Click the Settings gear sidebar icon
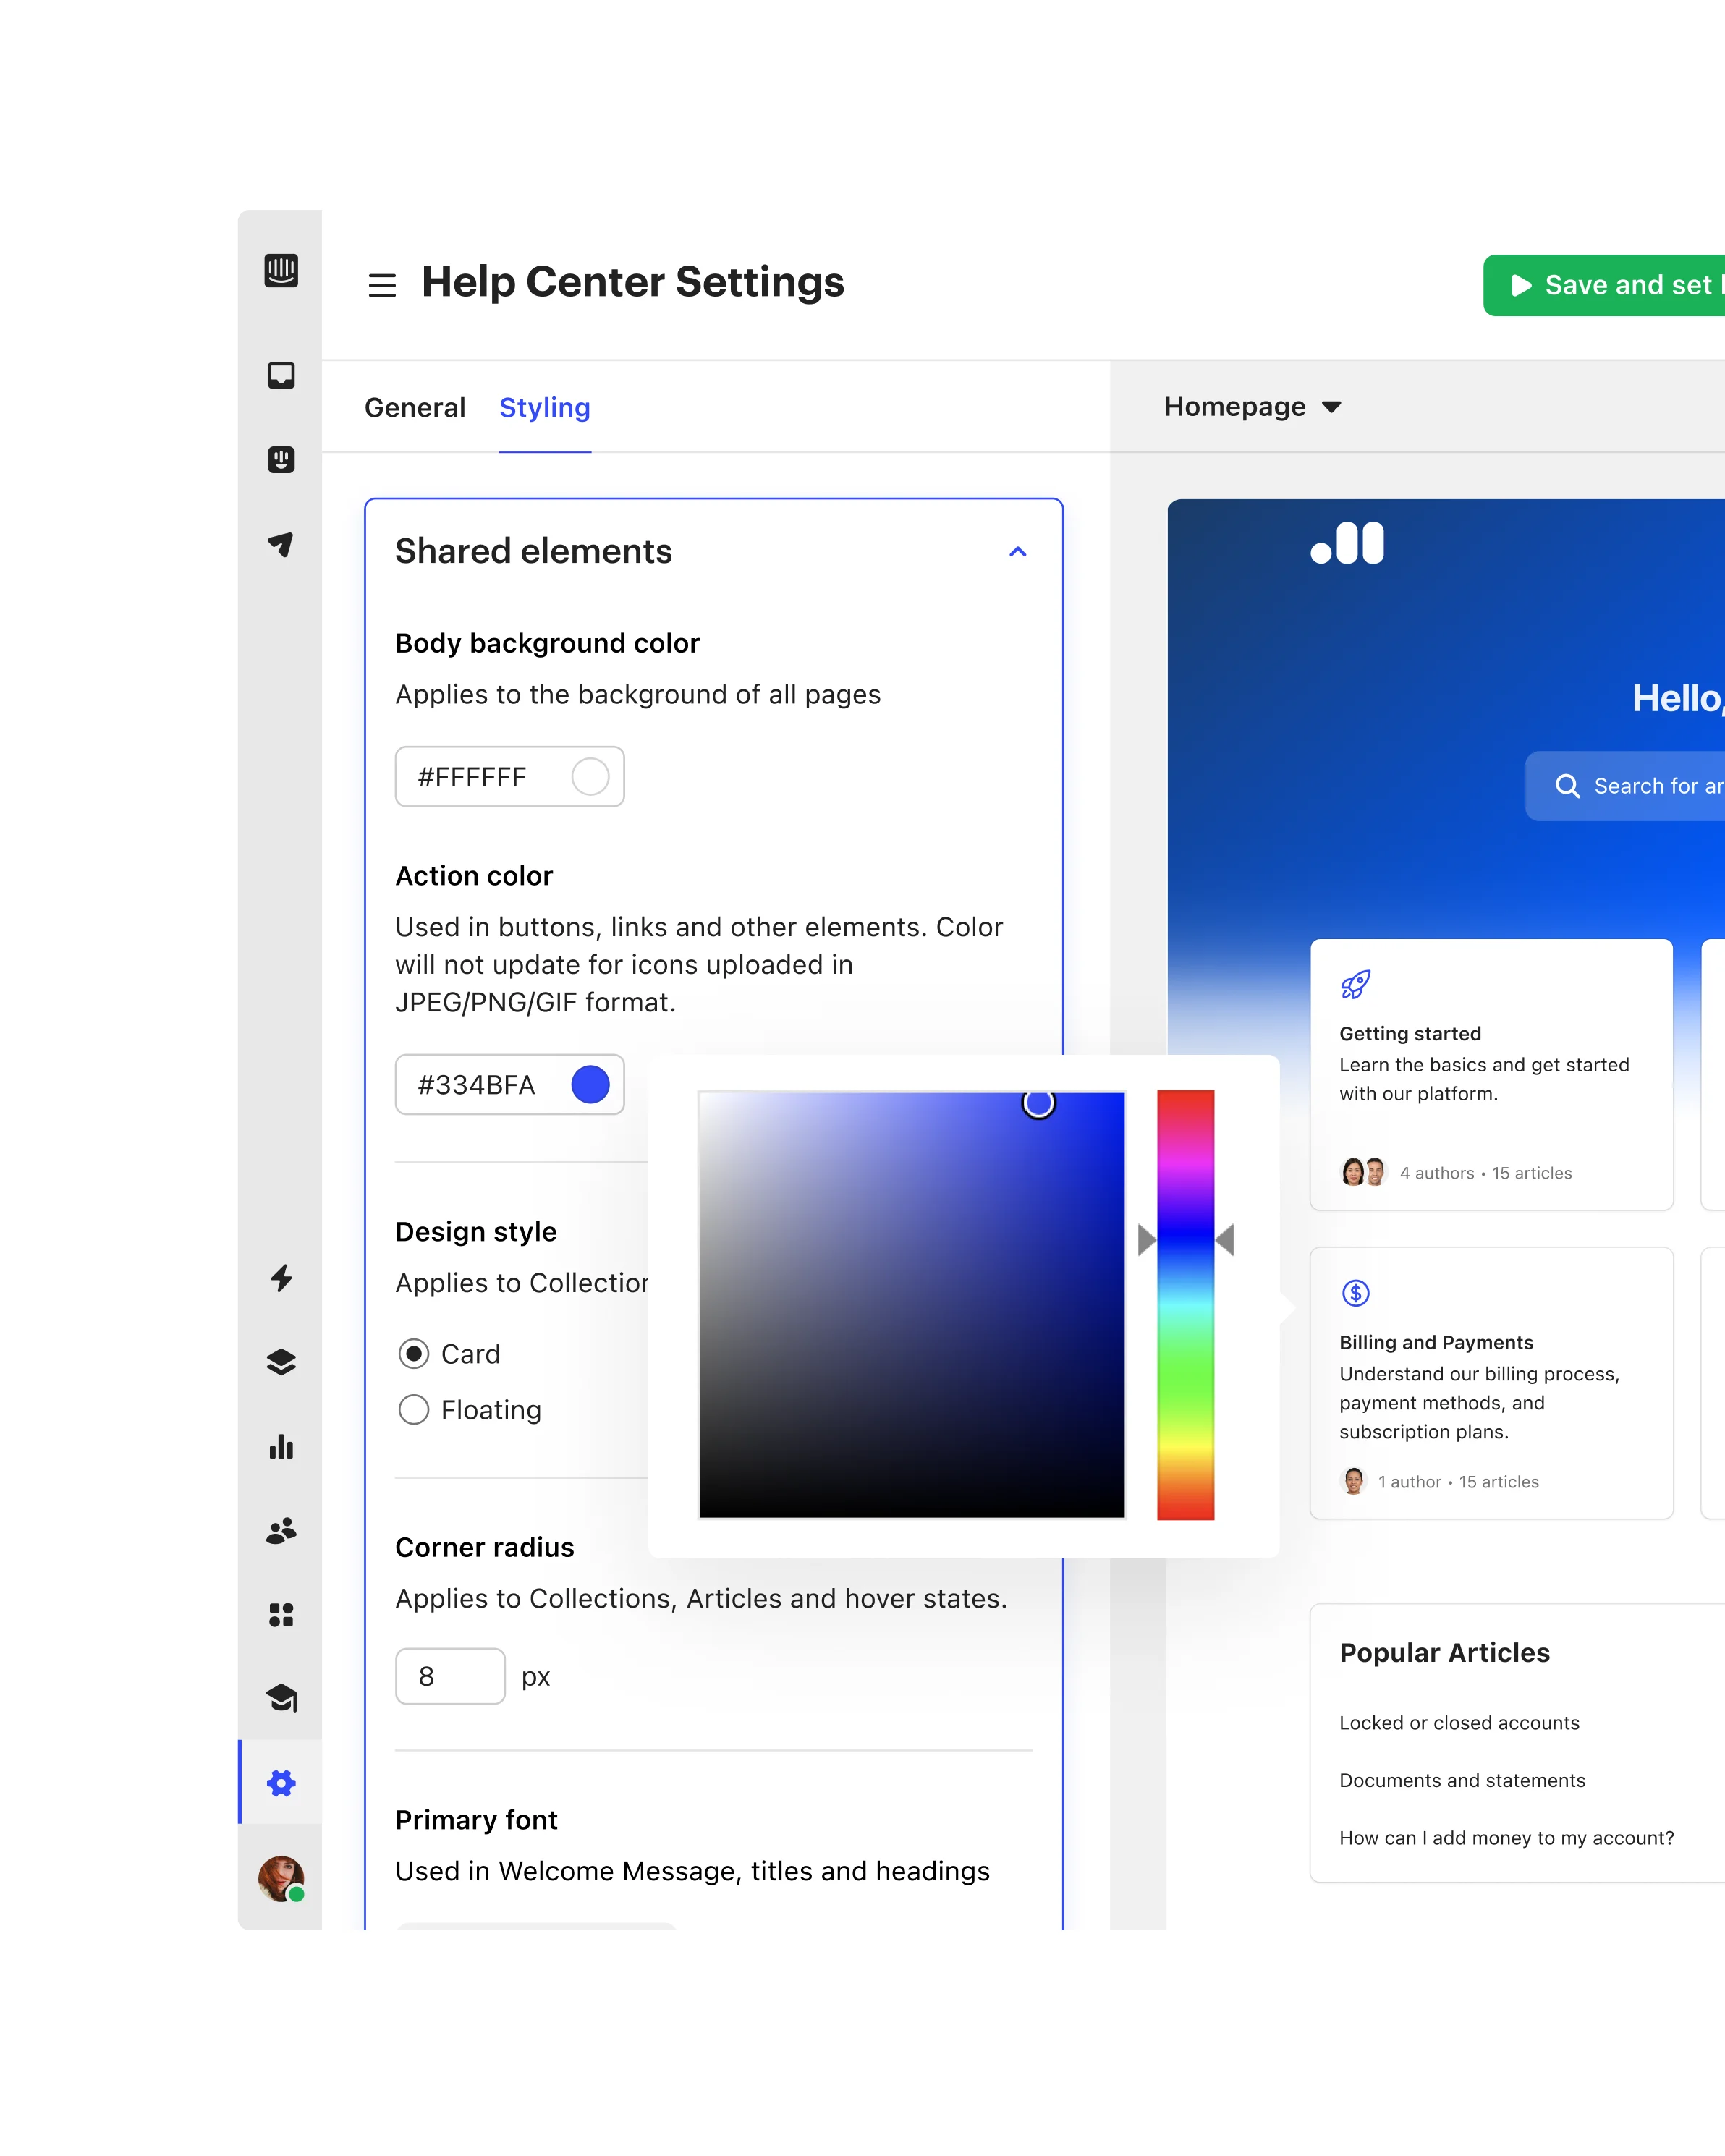1725x2156 pixels. point(281,1783)
